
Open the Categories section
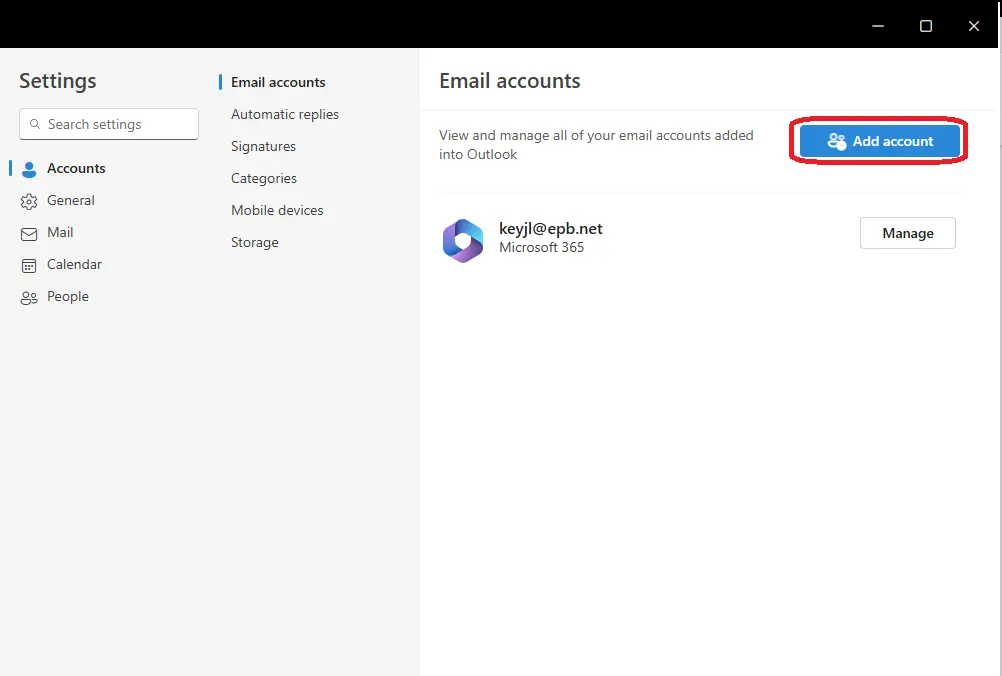click(x=264, y=178)
